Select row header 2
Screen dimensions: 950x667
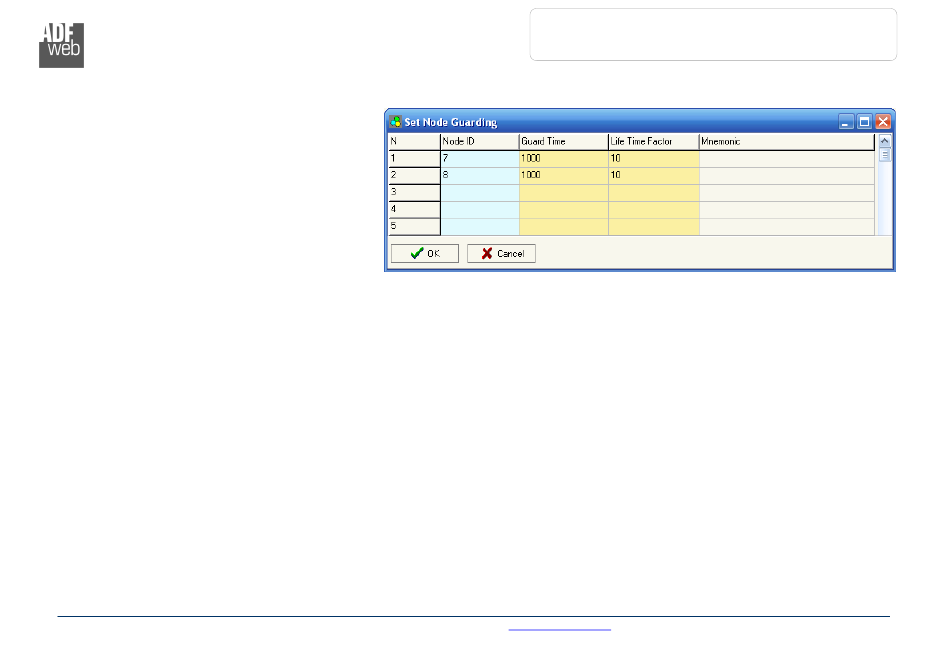pyautogui.click(x=414, y=176)
